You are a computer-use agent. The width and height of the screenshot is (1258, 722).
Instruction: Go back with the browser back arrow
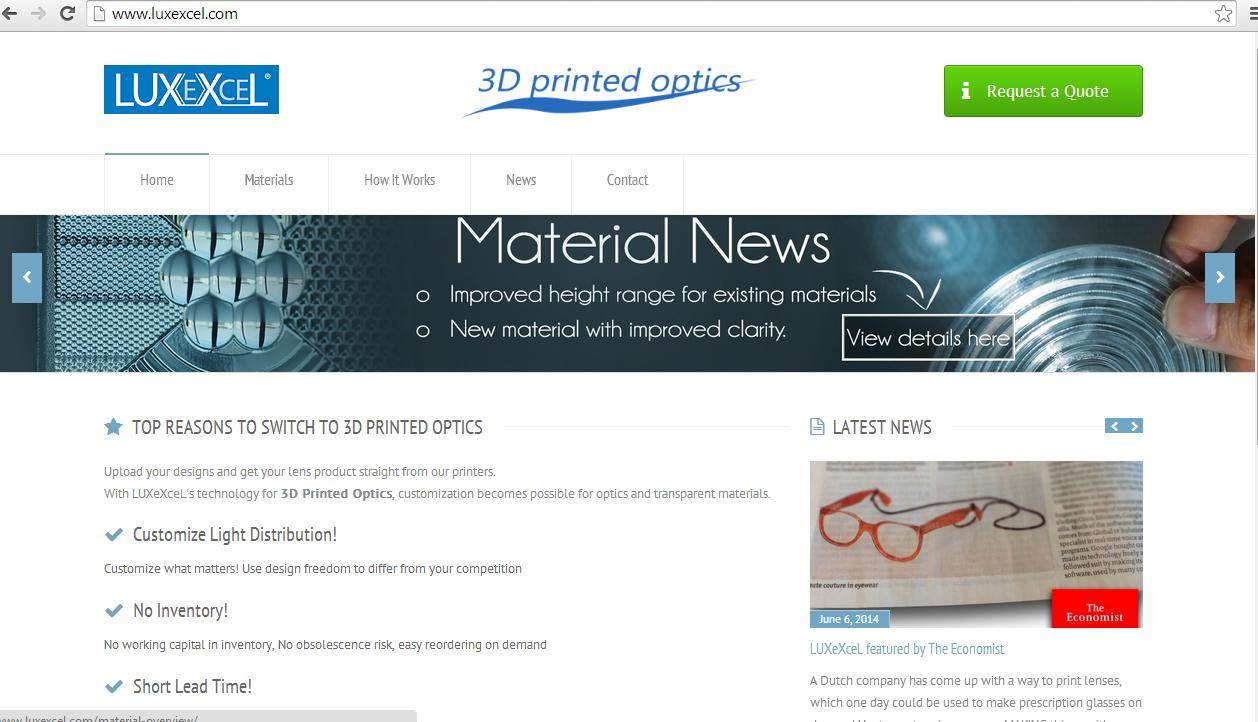(x=10, y=14)
